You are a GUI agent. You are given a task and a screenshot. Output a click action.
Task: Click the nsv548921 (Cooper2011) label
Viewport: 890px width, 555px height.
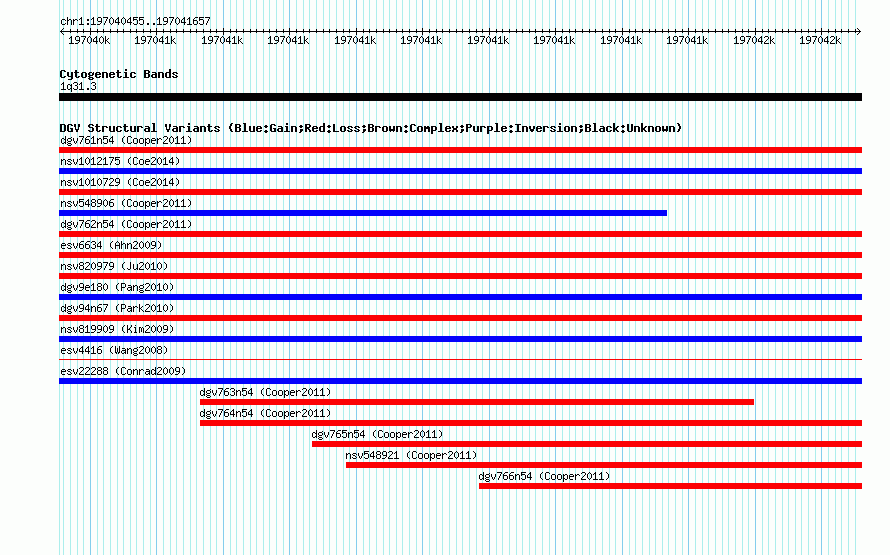tap(412, 455)
